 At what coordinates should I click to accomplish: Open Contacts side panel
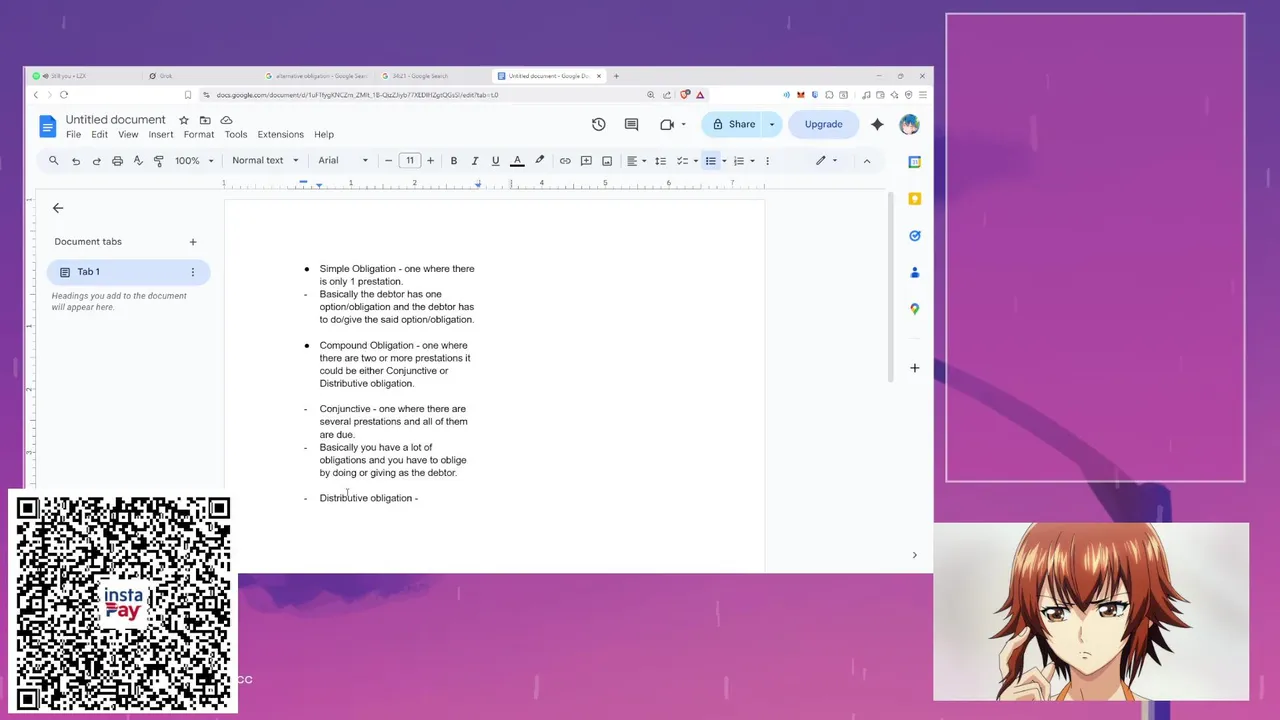point(914,272)
